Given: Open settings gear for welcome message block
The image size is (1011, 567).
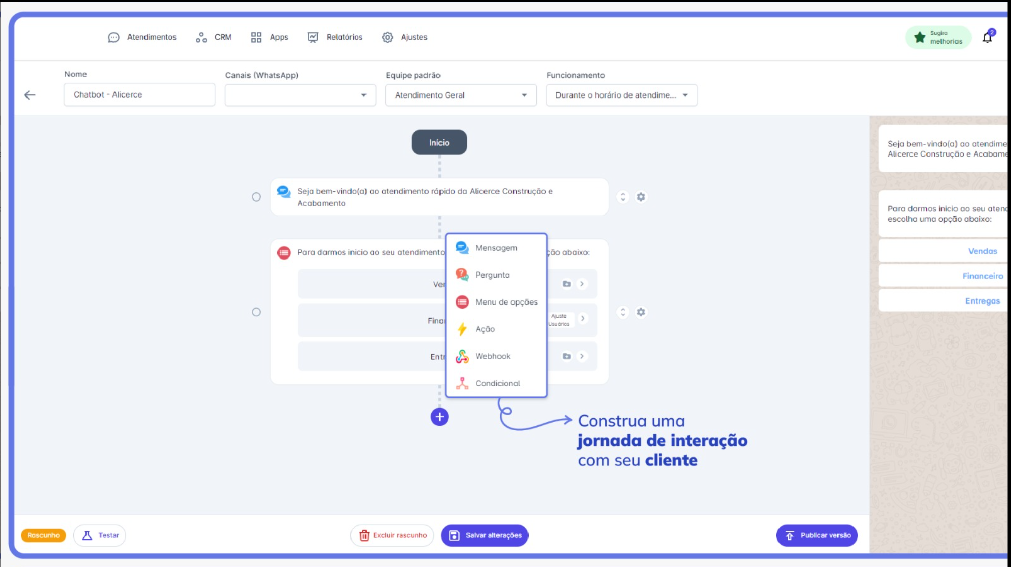Looking at the screenshot, I should (641, 197).
